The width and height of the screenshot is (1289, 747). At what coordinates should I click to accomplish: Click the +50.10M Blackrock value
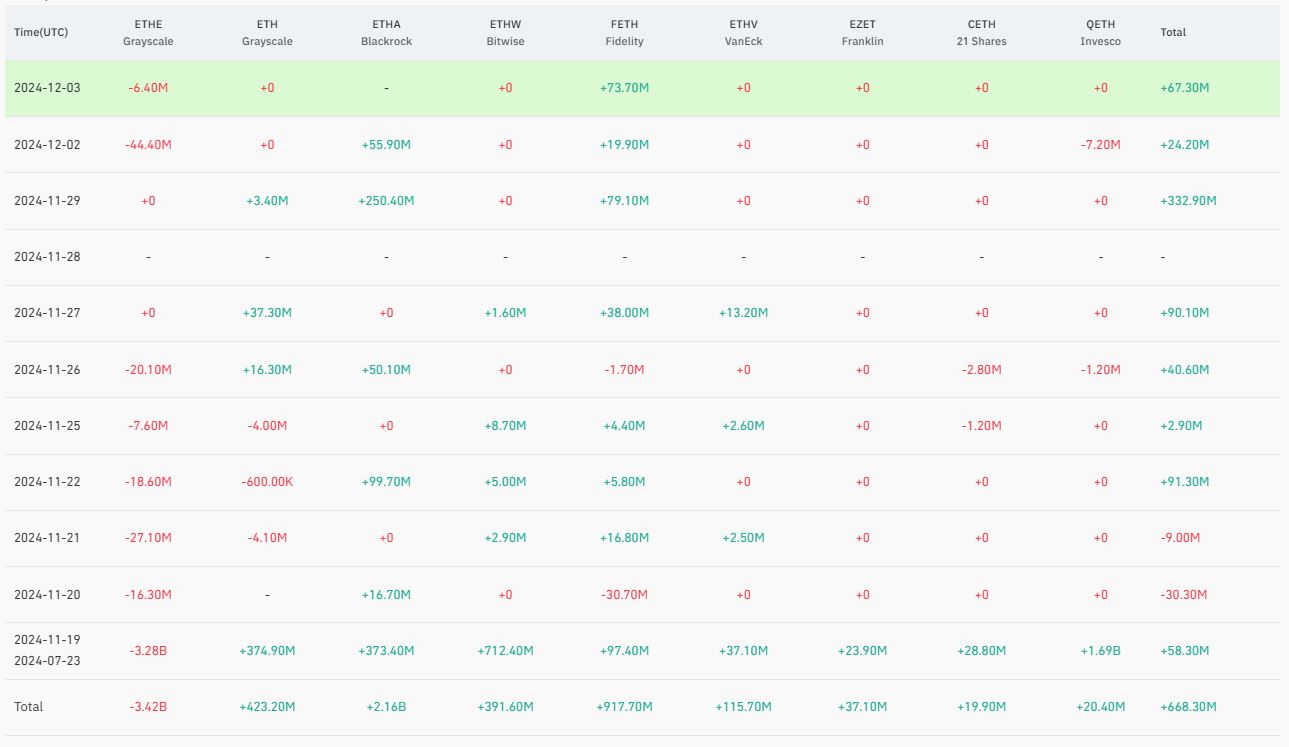click(x=386, y=370)
